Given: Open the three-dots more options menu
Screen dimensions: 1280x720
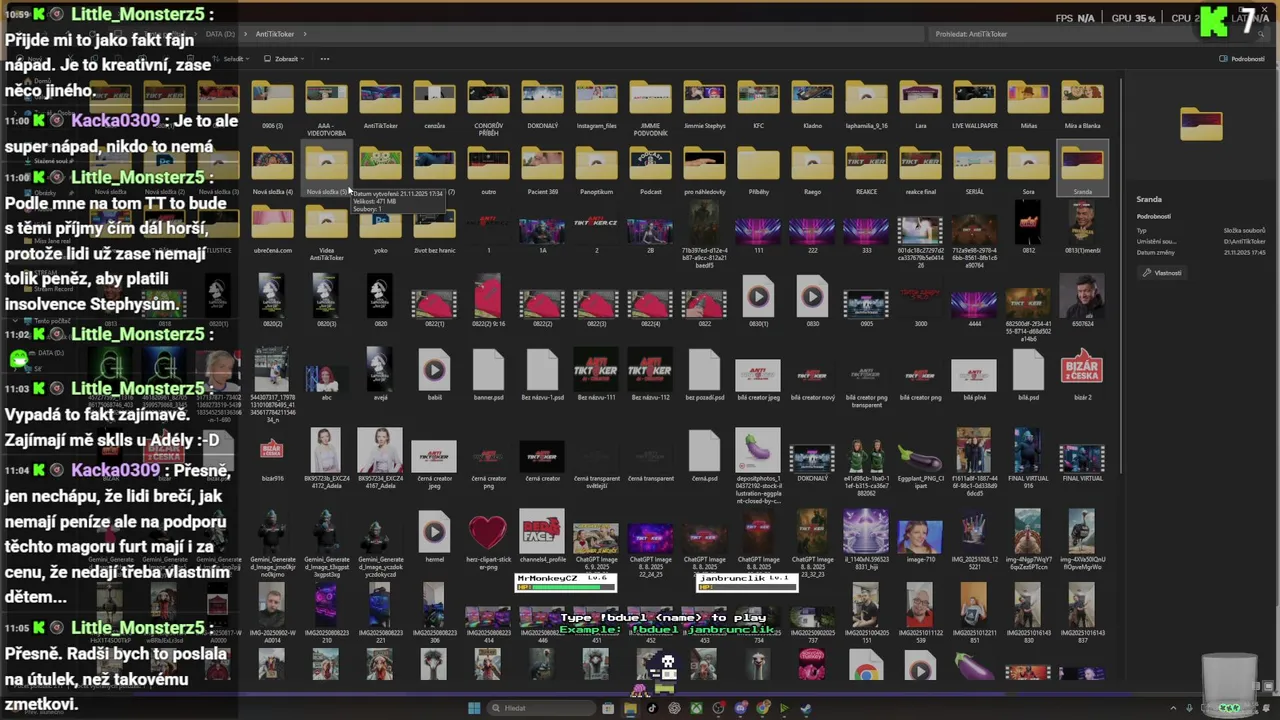Looking at the screenshot, I should (x=325, y=59).
